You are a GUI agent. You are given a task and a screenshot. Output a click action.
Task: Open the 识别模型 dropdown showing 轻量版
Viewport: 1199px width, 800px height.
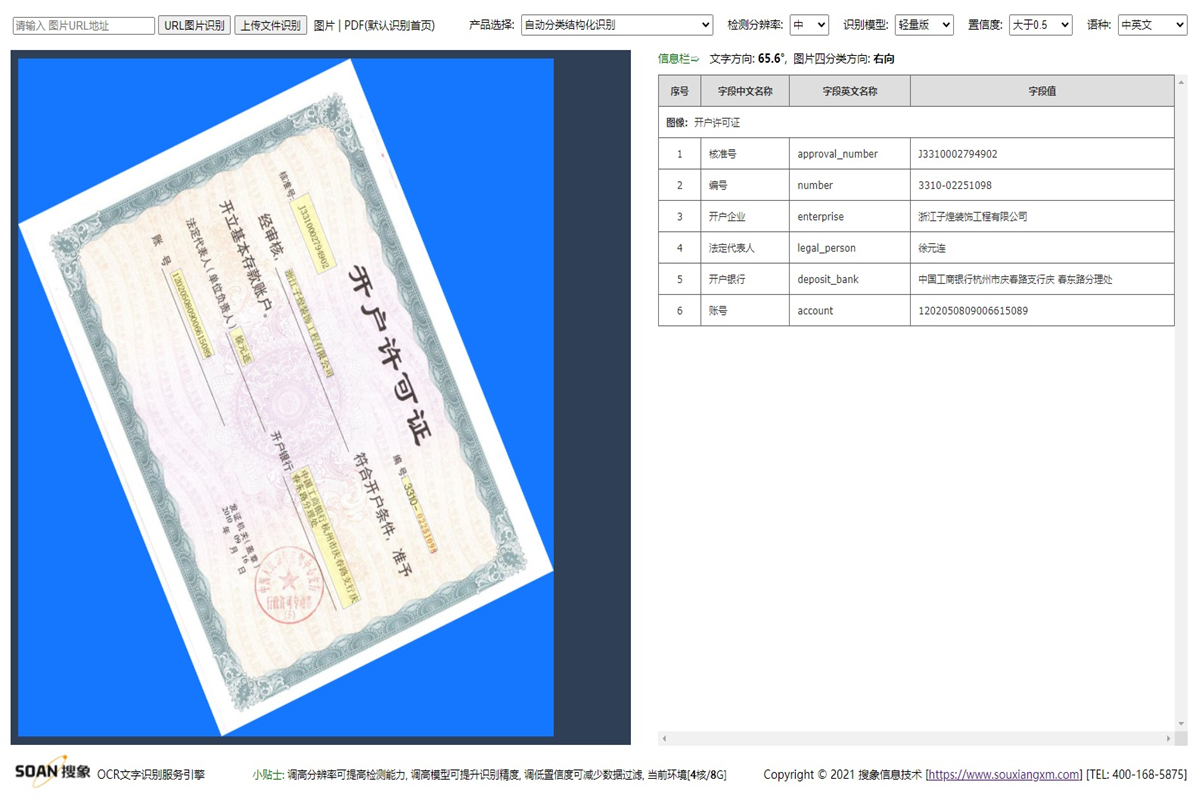click(923, 25)
